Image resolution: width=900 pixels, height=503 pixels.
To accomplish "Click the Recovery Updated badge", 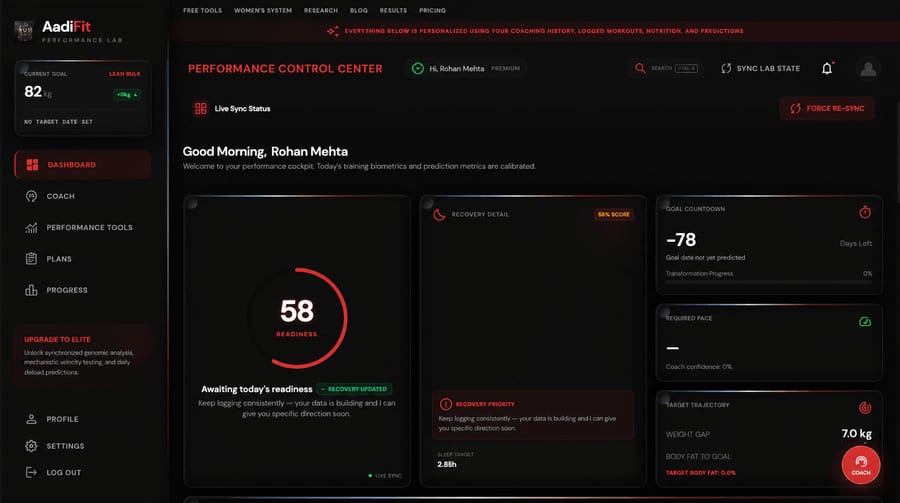I will click(354, 389).
